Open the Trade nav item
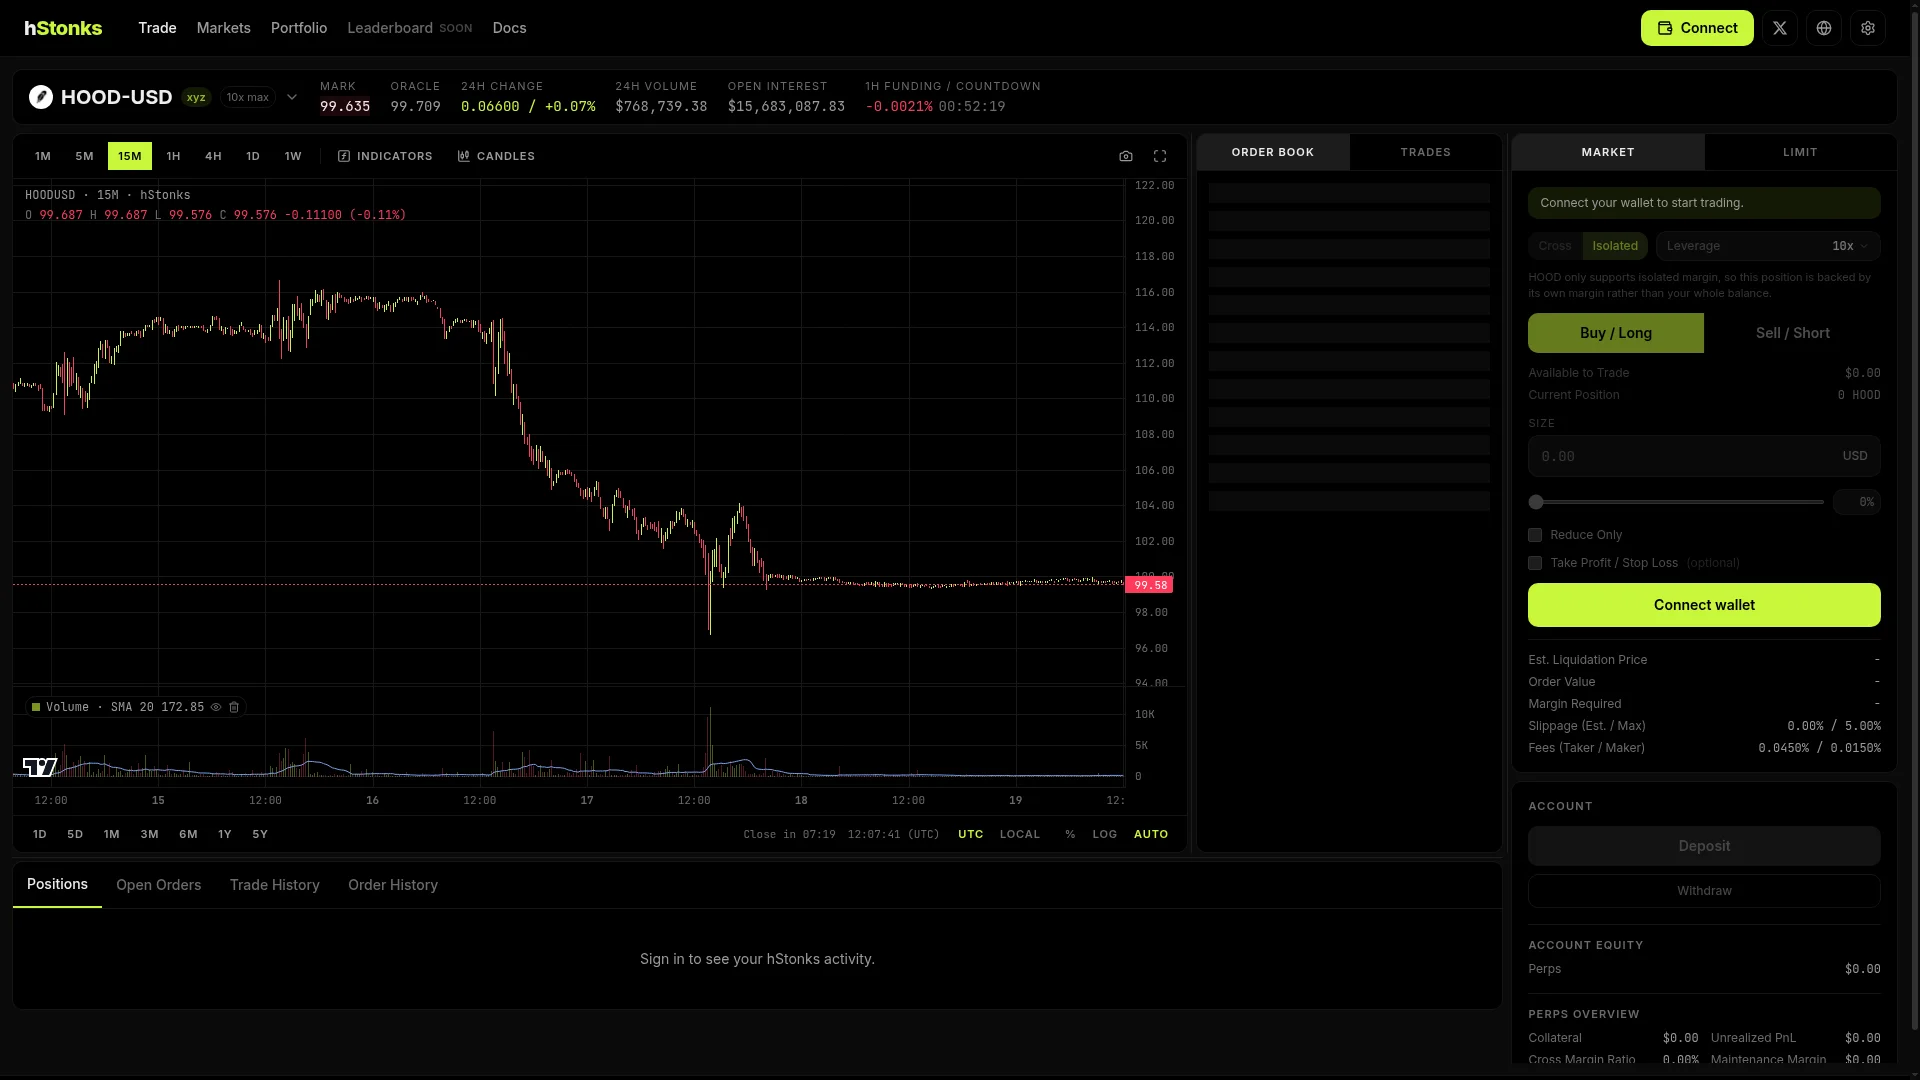 pos(157,28)
